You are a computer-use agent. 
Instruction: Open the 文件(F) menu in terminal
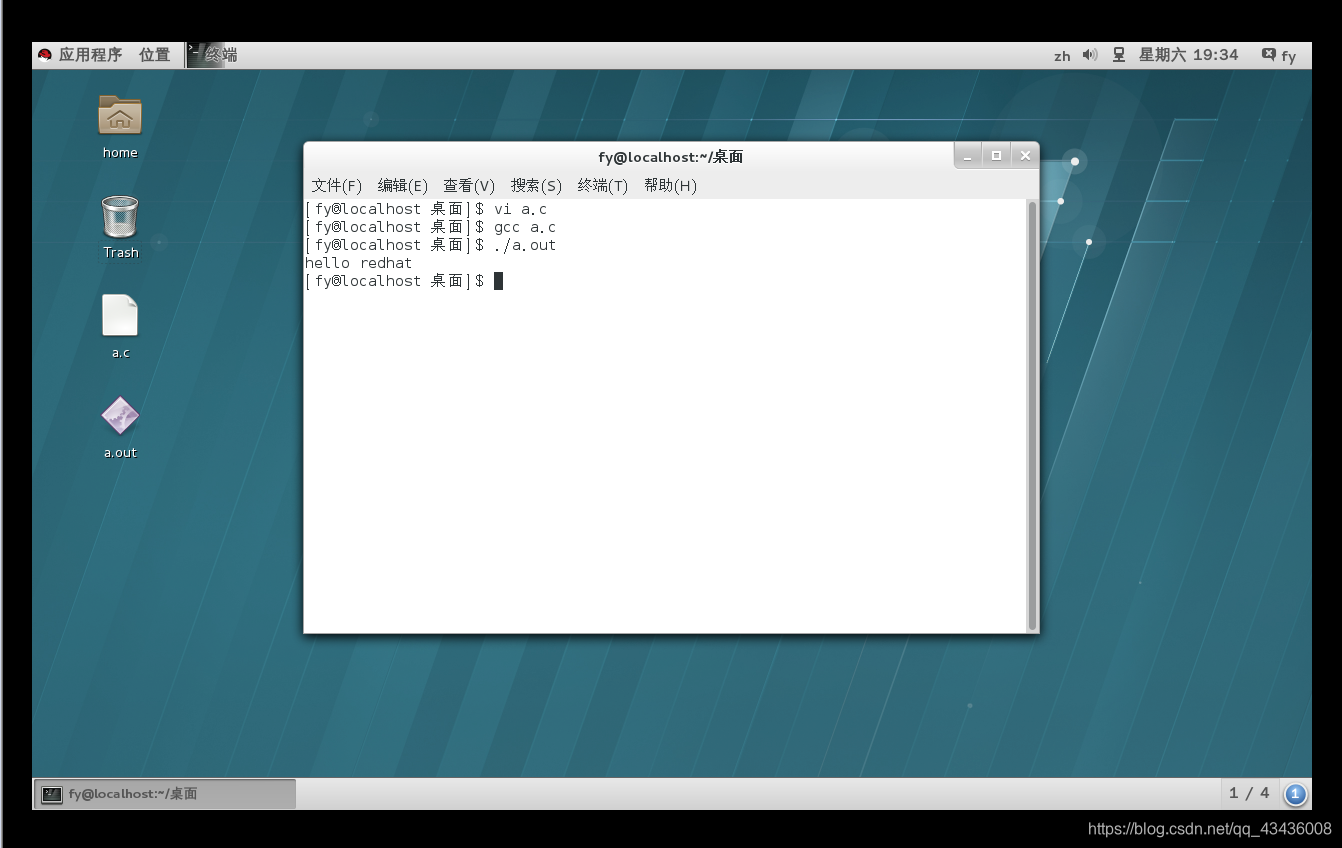(337, 186)
